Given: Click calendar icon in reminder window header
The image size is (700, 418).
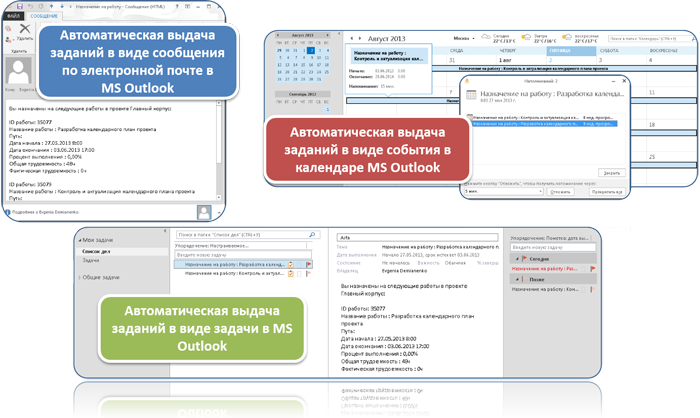Looking at the screenshot, I should tap(471, 95).
